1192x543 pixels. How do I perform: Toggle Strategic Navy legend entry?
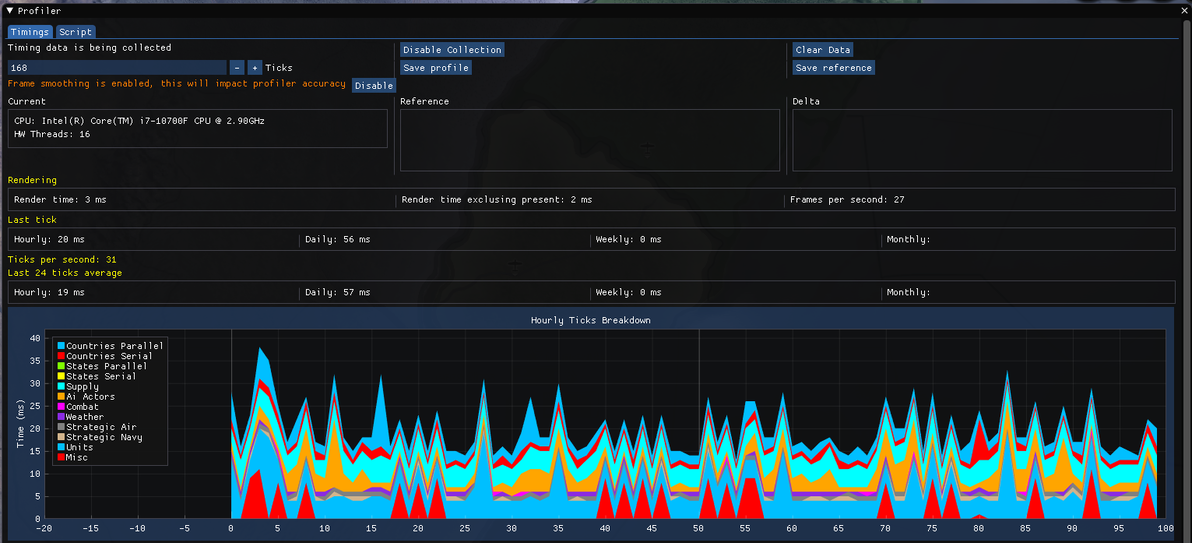(100, 437)
